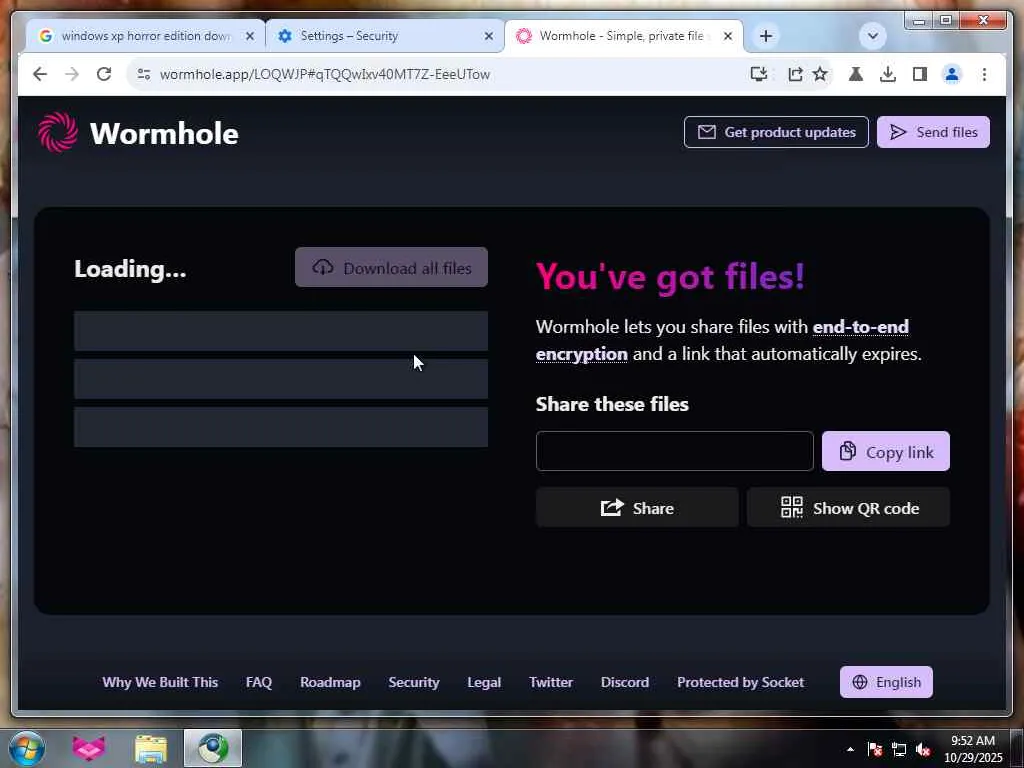Switch to windows xp horror edition tab
Image resolution: width=1024 pixels, height=768 pixels.
[x=146, y=36]
